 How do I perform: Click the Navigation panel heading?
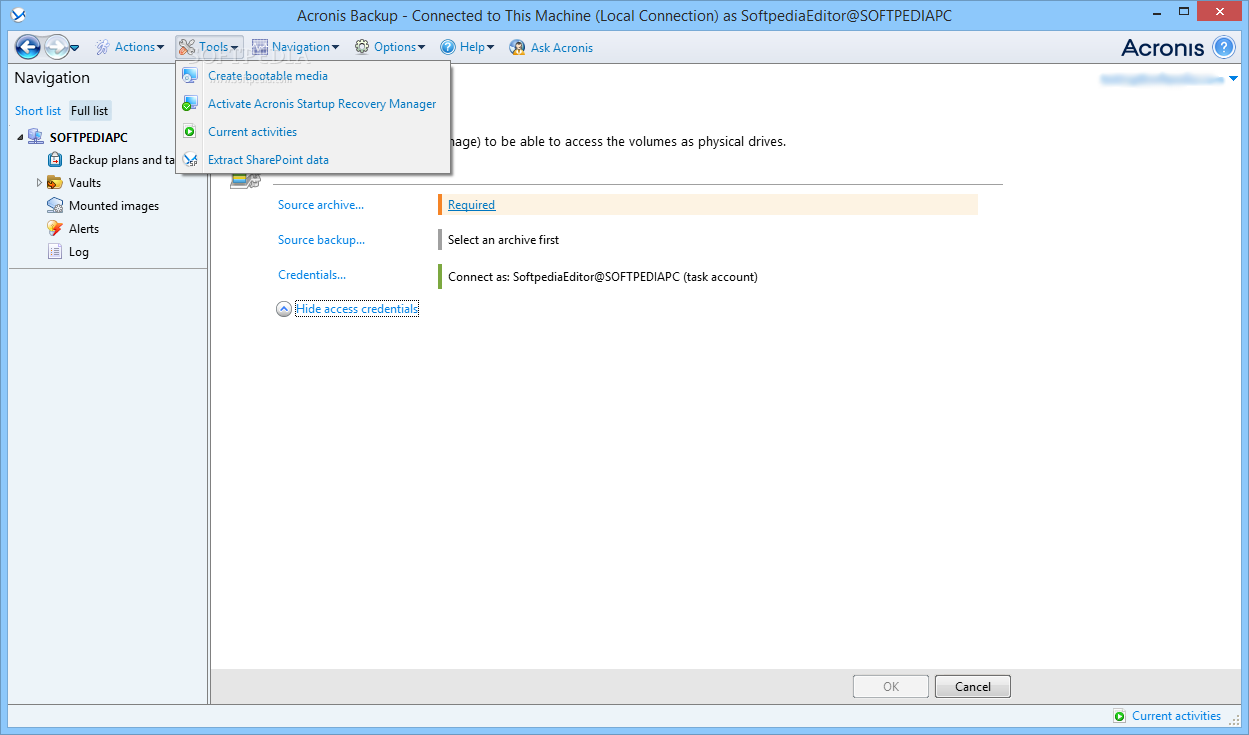tap(52, 78)
